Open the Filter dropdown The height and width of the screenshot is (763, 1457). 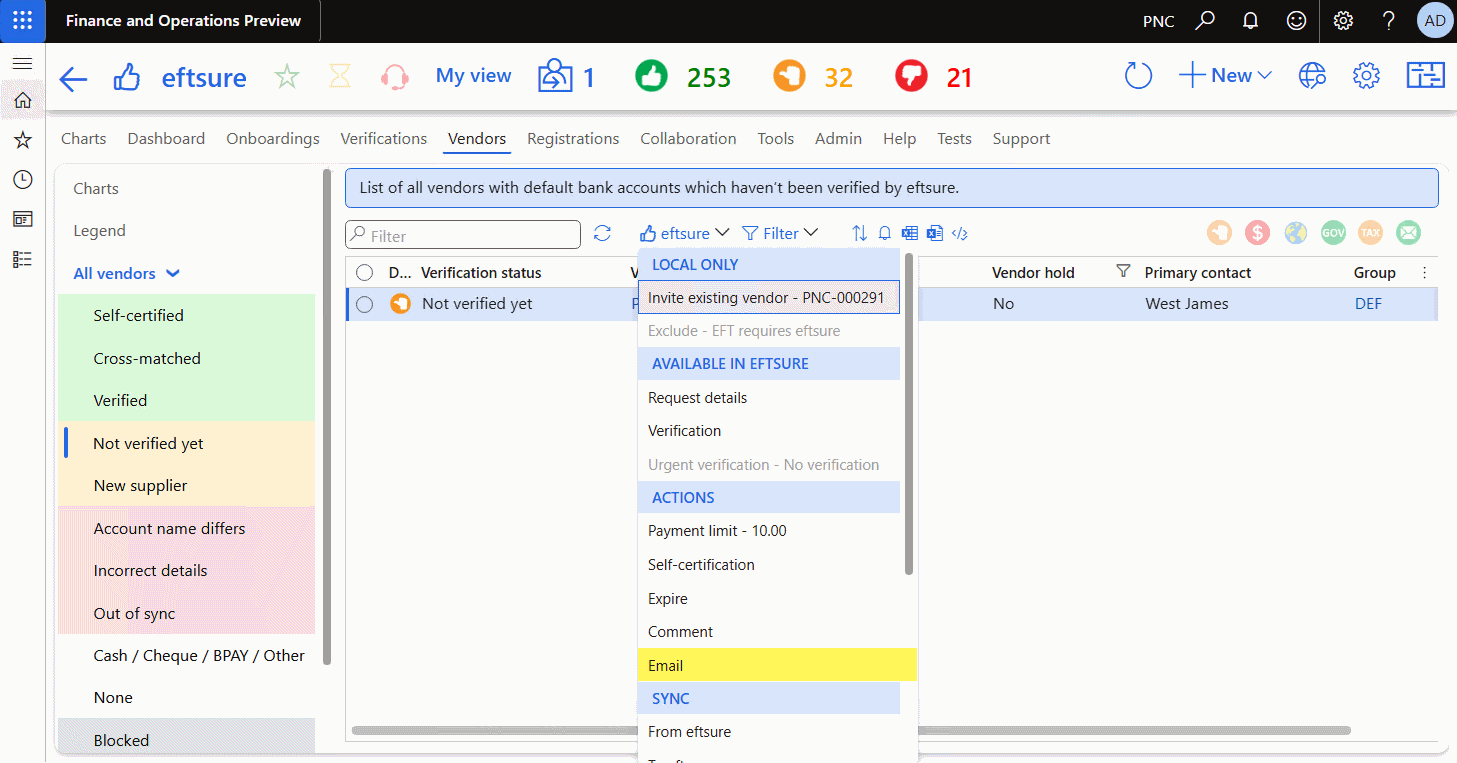781,233
